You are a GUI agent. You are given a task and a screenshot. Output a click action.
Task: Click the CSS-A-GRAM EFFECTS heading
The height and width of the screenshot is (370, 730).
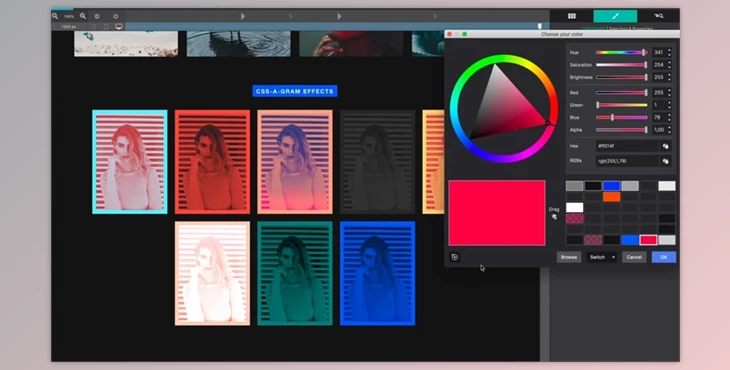[295, 91]
